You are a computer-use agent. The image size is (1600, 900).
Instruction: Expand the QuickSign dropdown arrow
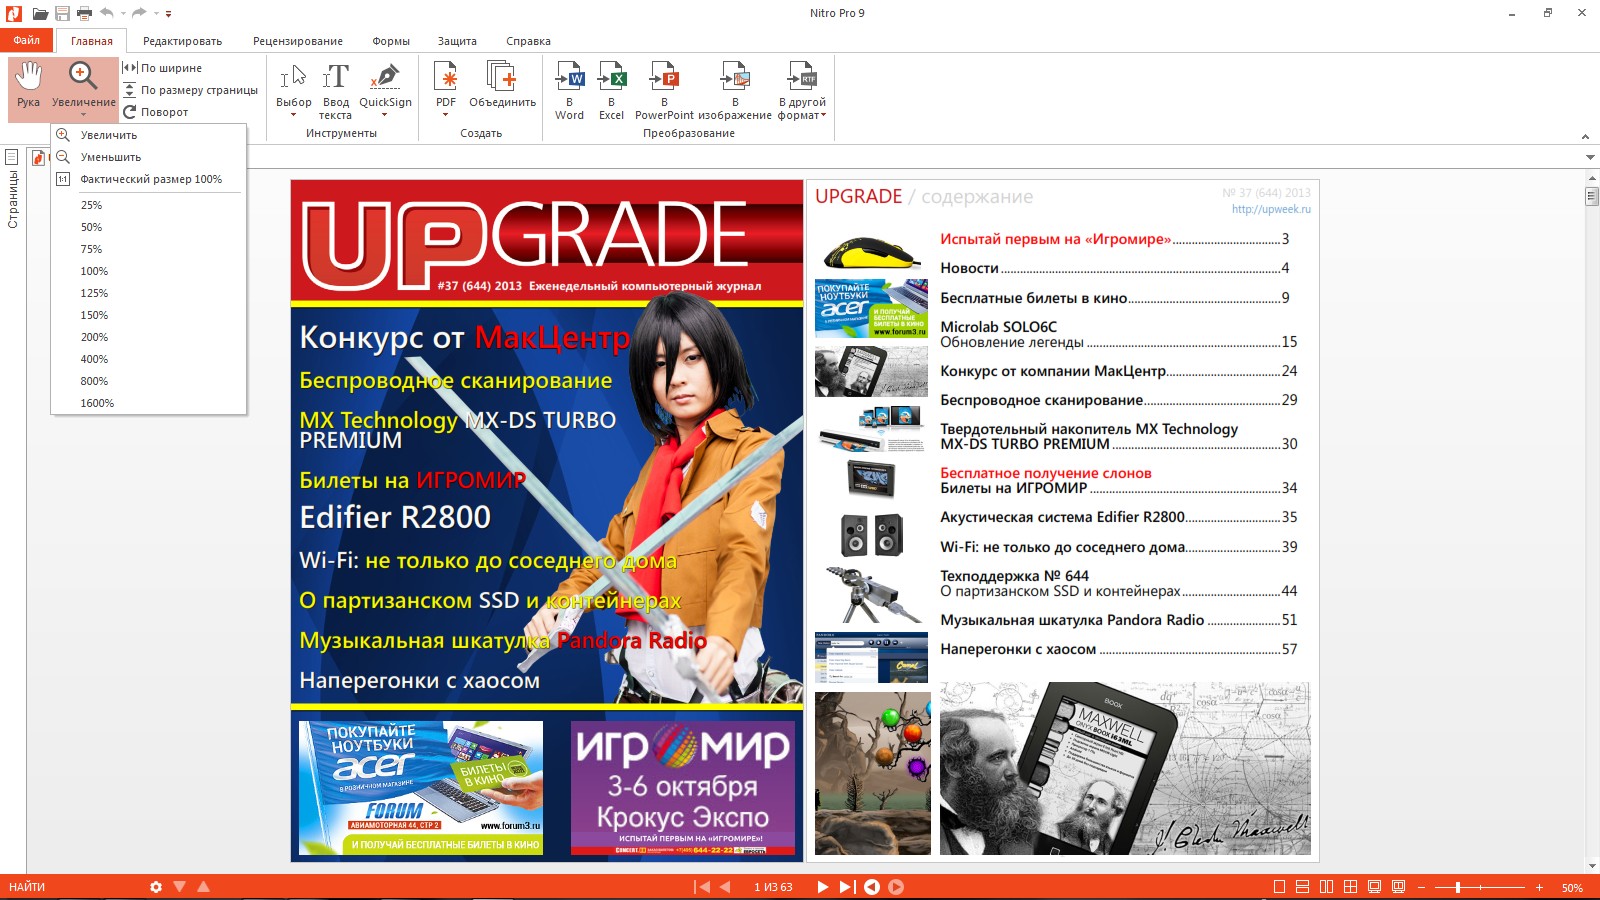click(385, 115)
